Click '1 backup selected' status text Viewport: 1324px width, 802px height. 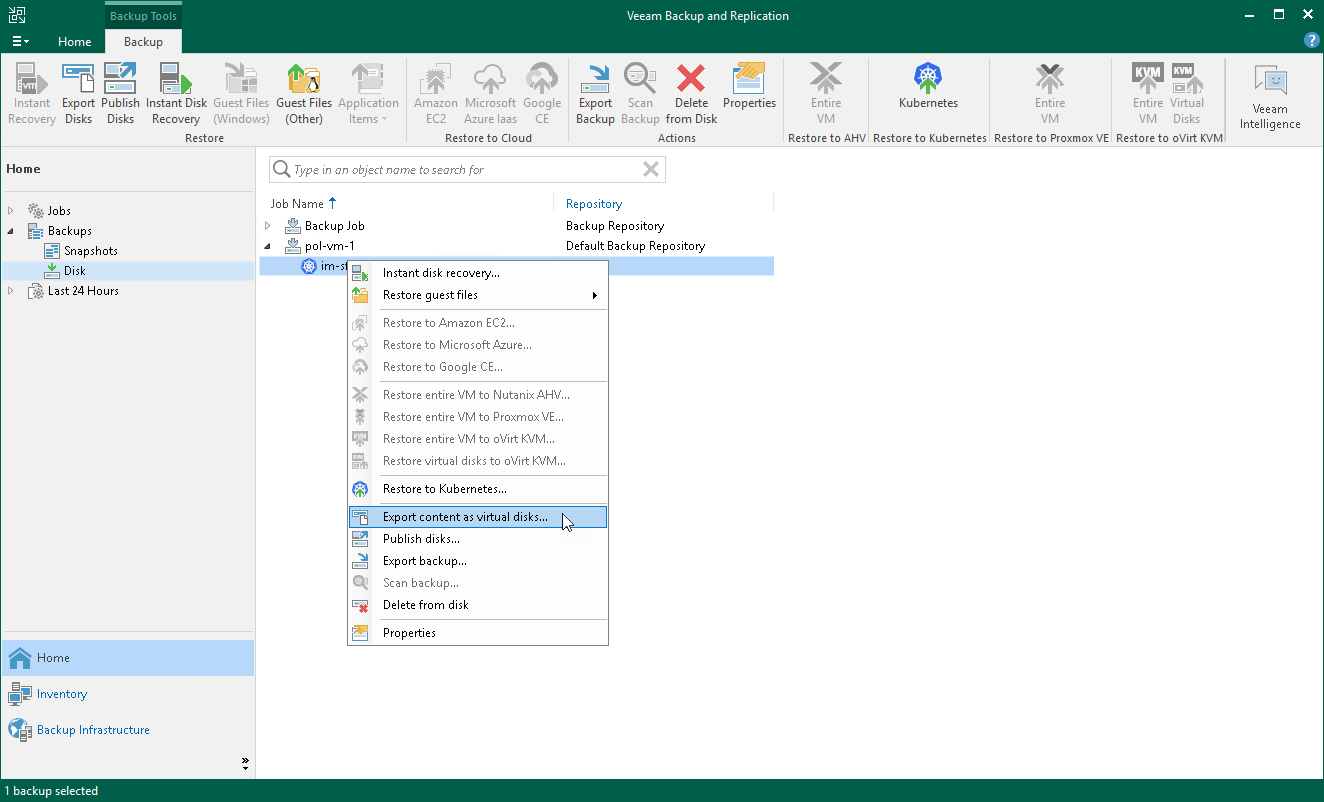[x=52, y=791]
